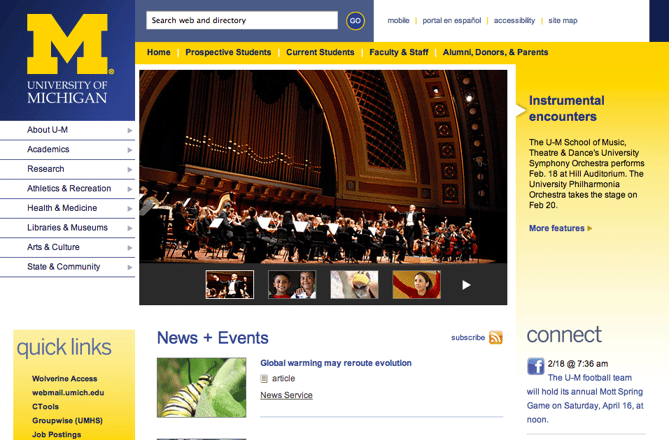Click the small article document icon
This screenshot has width=669, height=440.
coord(264,379)
